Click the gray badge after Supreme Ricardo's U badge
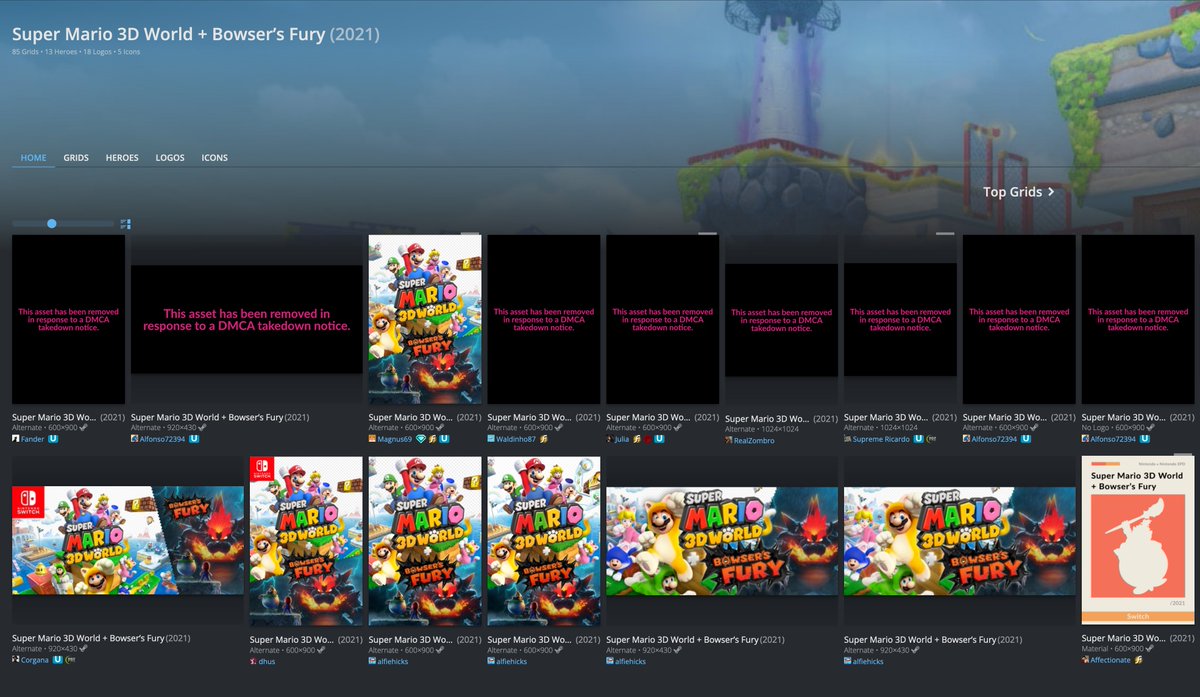Screen dimensions: 1200x697 (929, 439)
